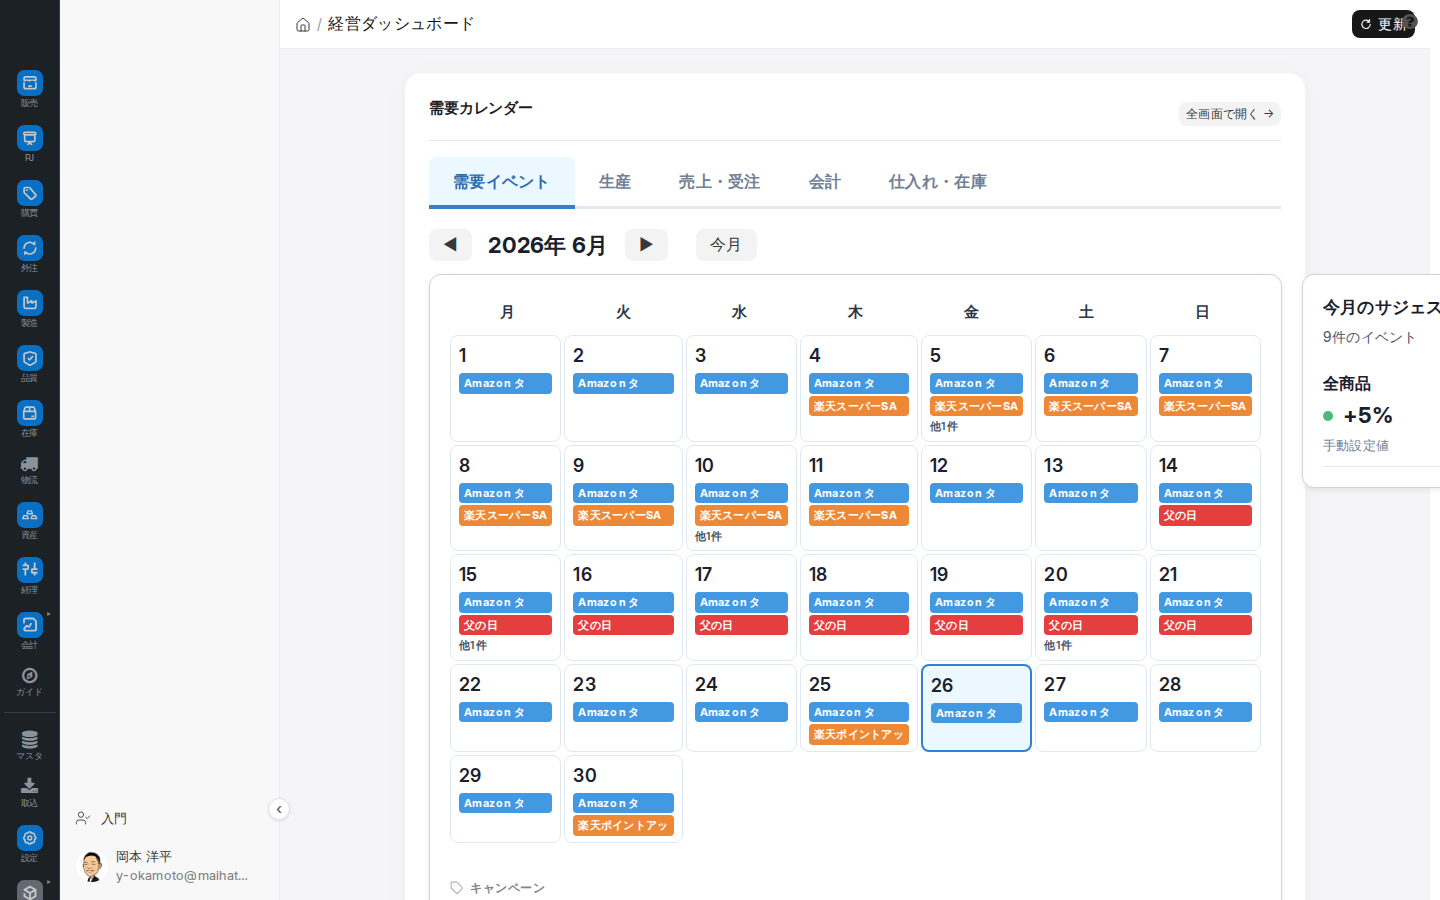Click 他1件 under June 20

coord(1058,646)
